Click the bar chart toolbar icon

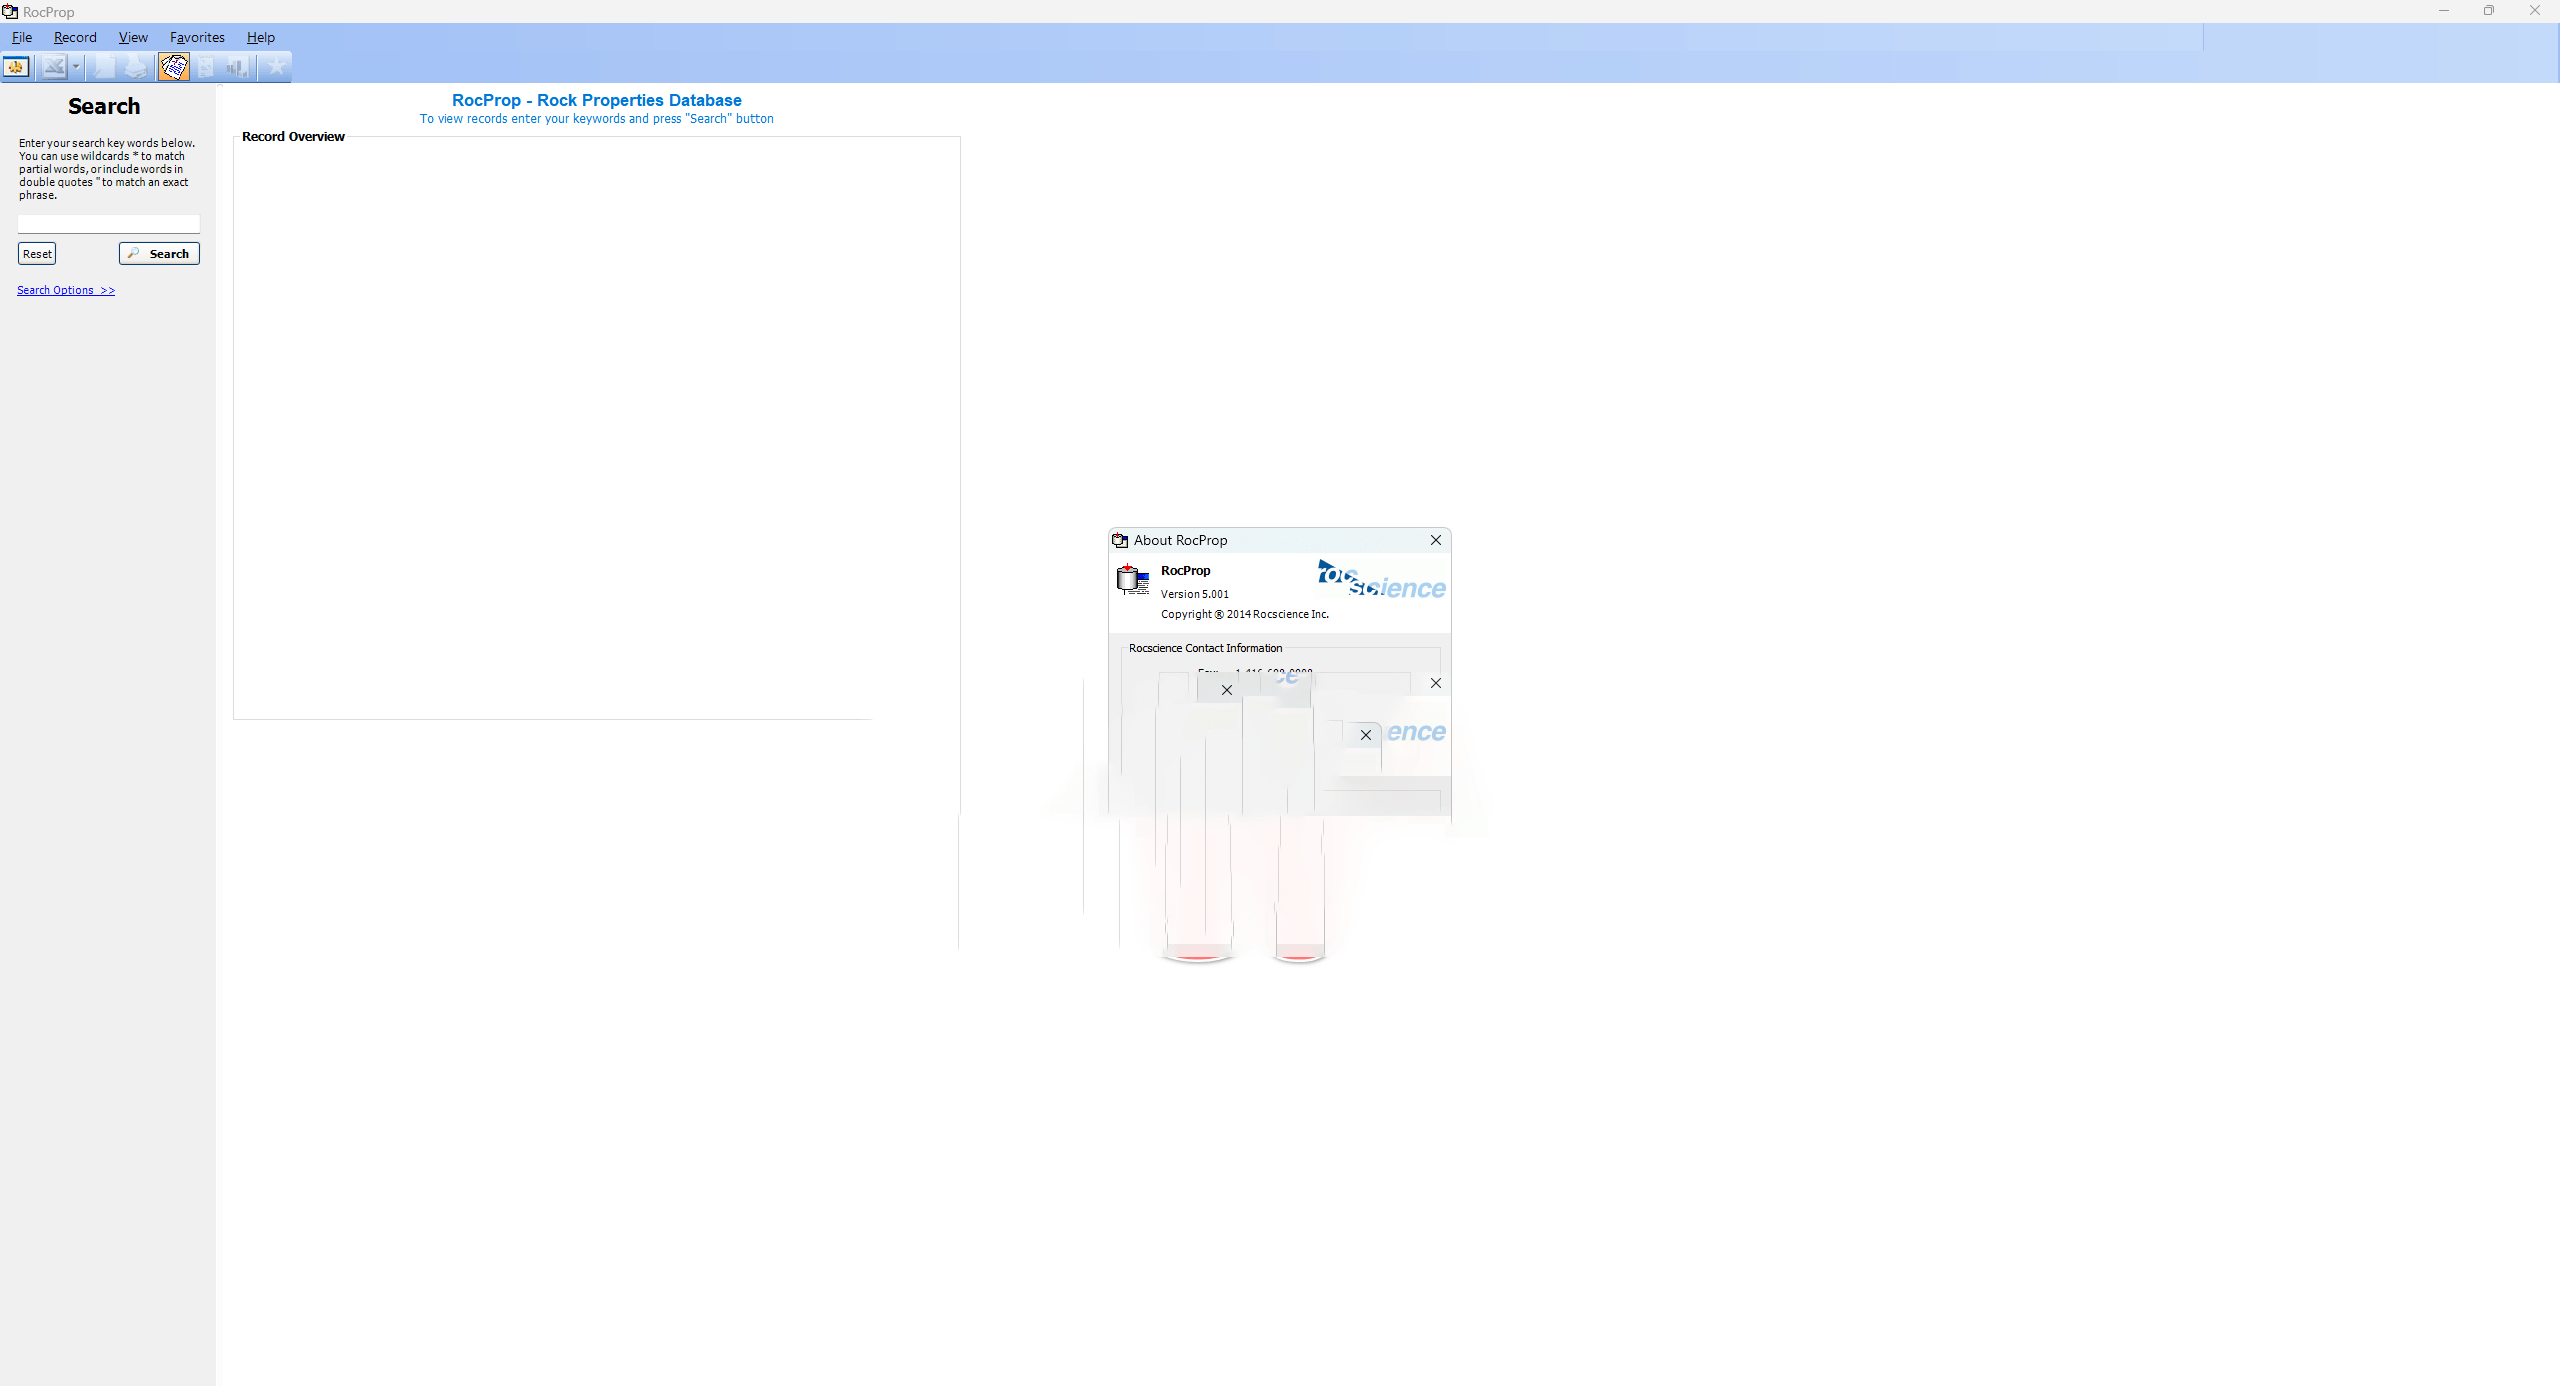238,67
